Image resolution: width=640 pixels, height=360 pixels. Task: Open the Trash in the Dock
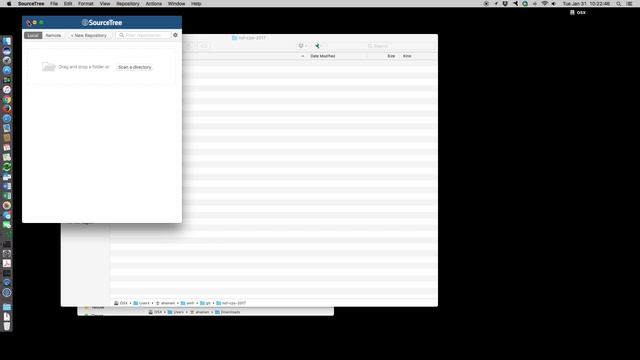[x=7, y=326]
